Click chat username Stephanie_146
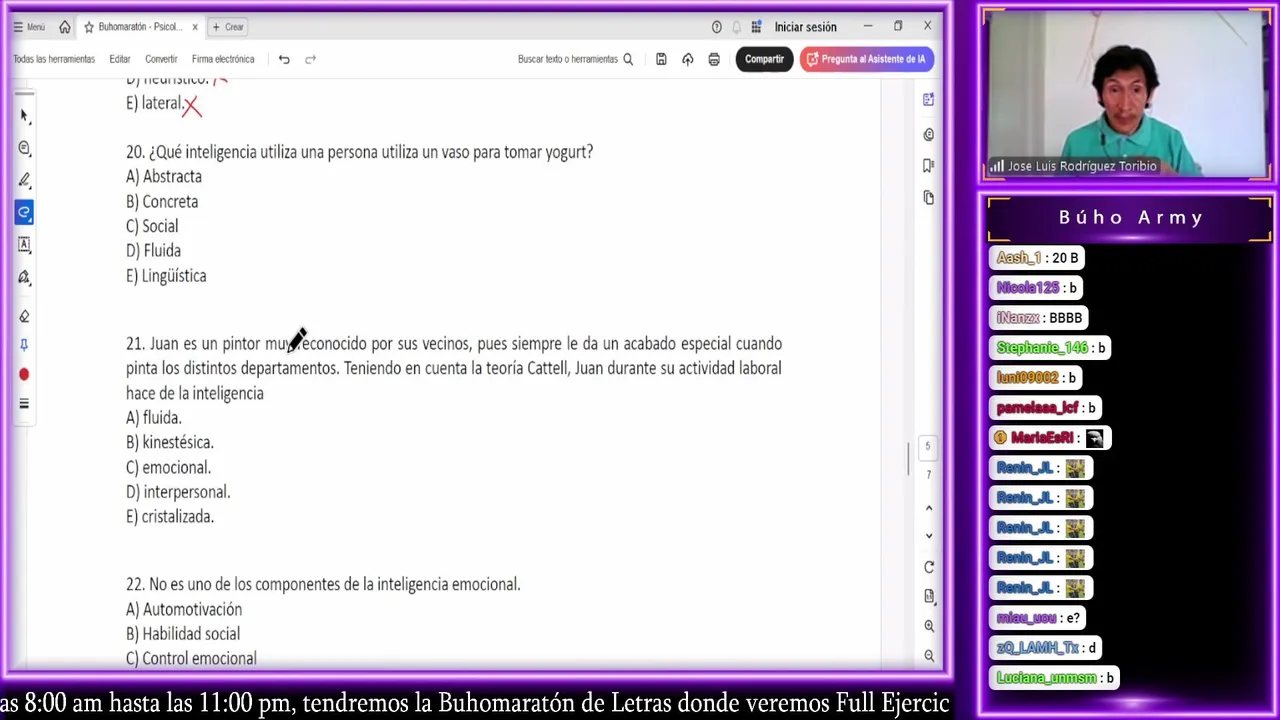This screenshot has width=1280, height=720. click(1042, 348)
